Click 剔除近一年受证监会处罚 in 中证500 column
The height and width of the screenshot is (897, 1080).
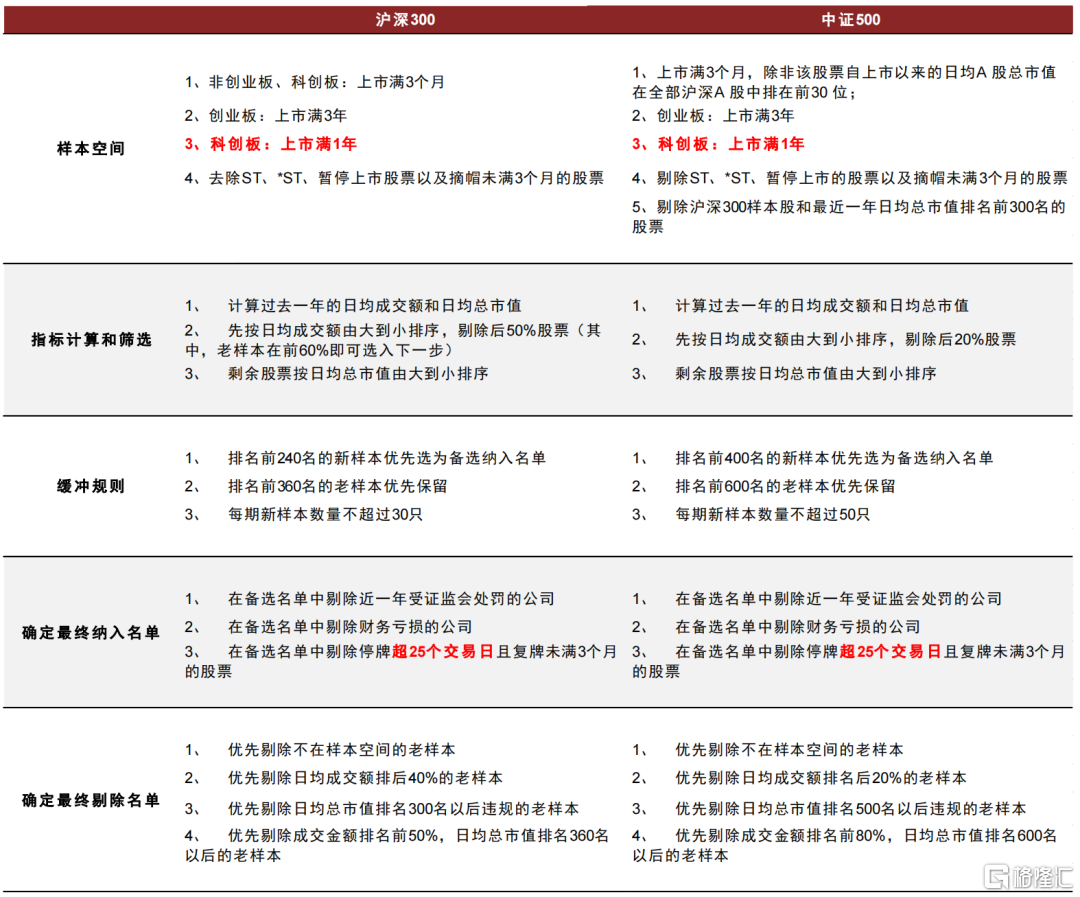pos(817,599)
